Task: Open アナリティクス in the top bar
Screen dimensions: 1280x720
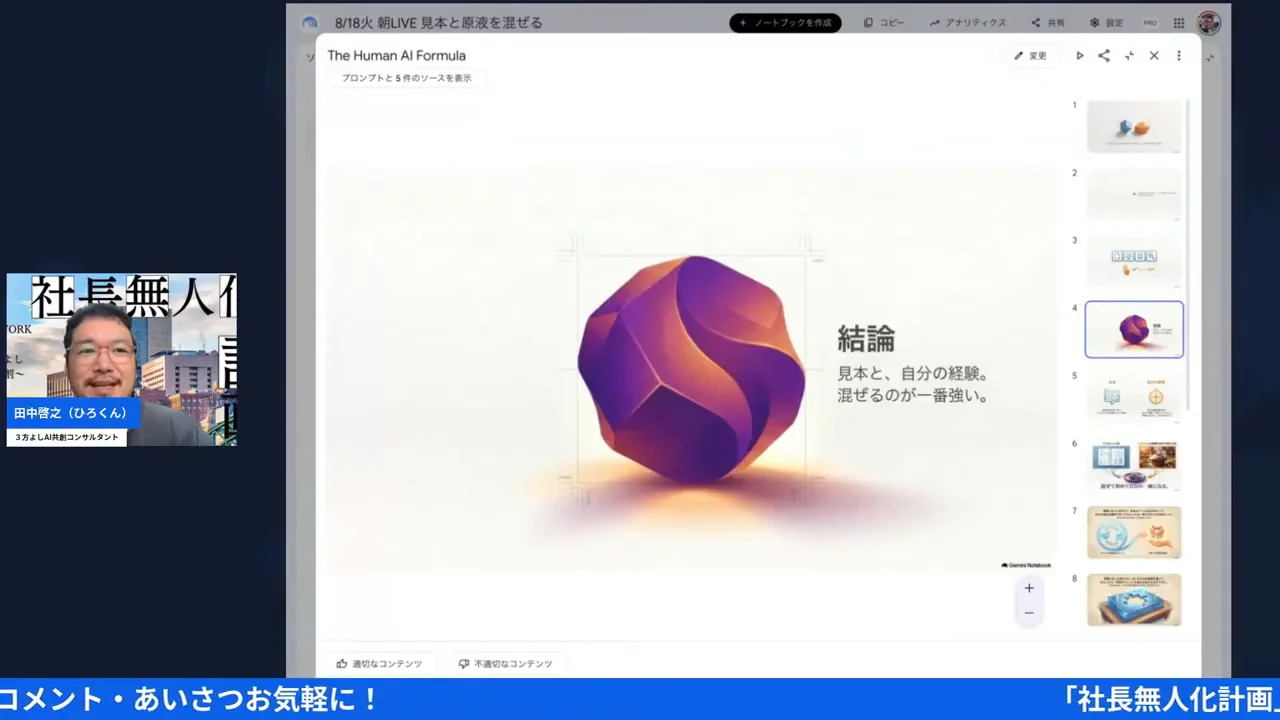Action: point(967,23)
